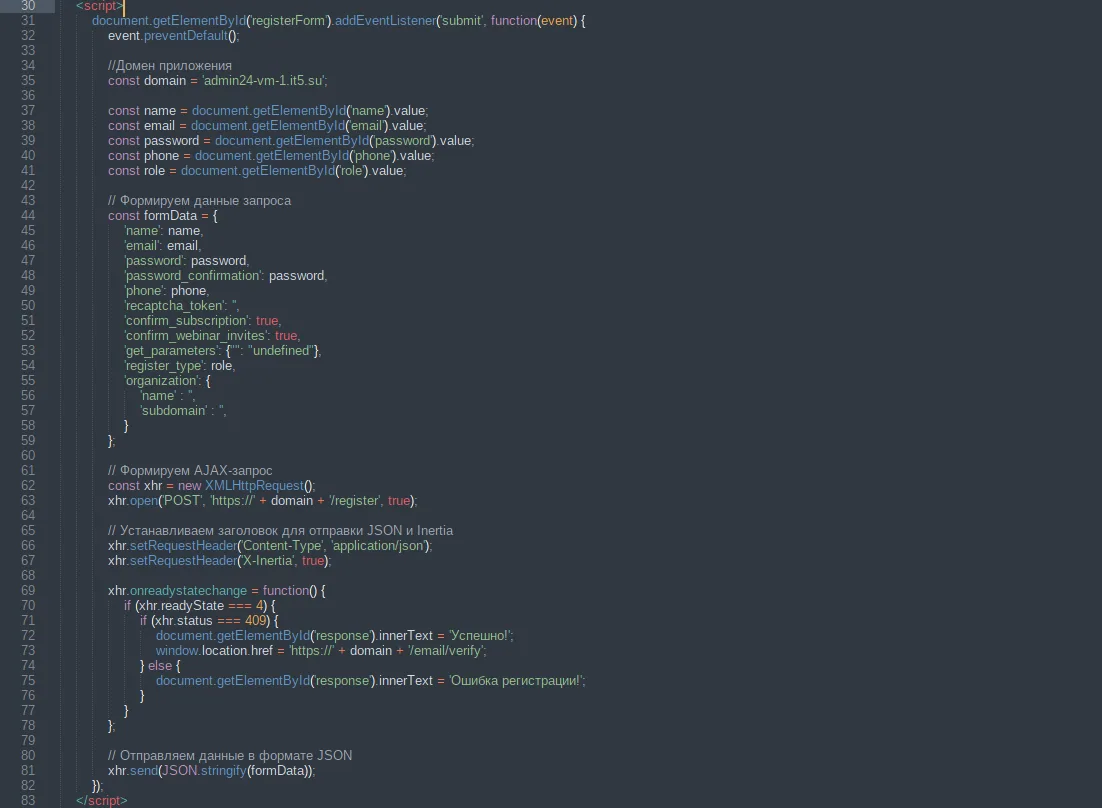Viewport: 1102px width, 808px height.
Task: Click JSON.stringify(formData) call
Action: point(237,771)
